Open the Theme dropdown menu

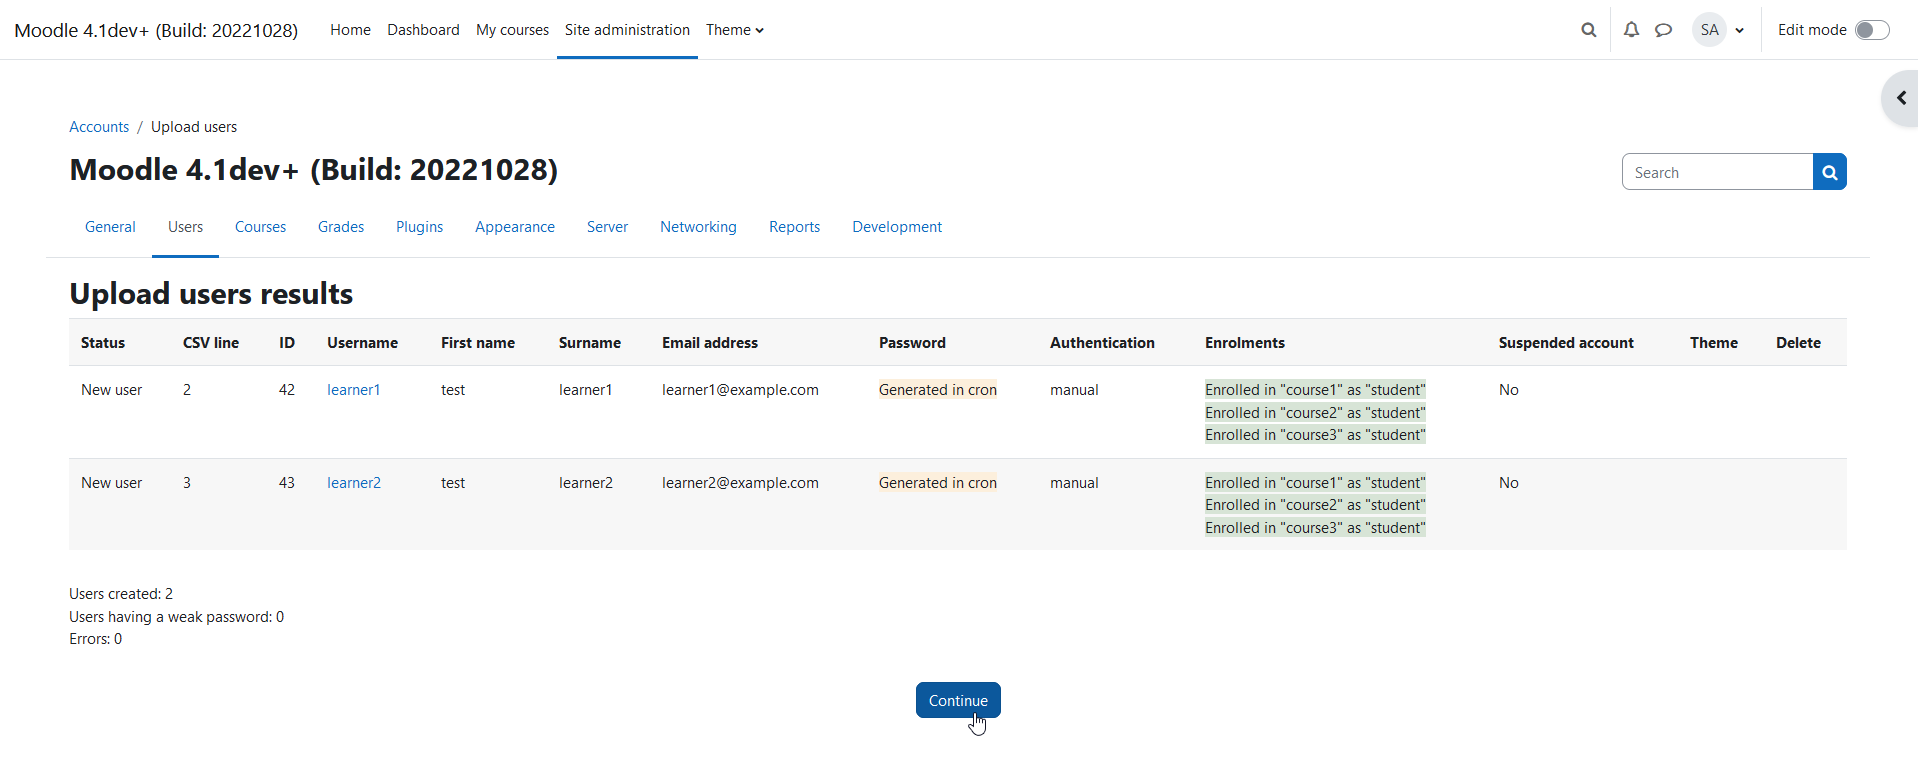pyautogui.click(x=735, y=30)
